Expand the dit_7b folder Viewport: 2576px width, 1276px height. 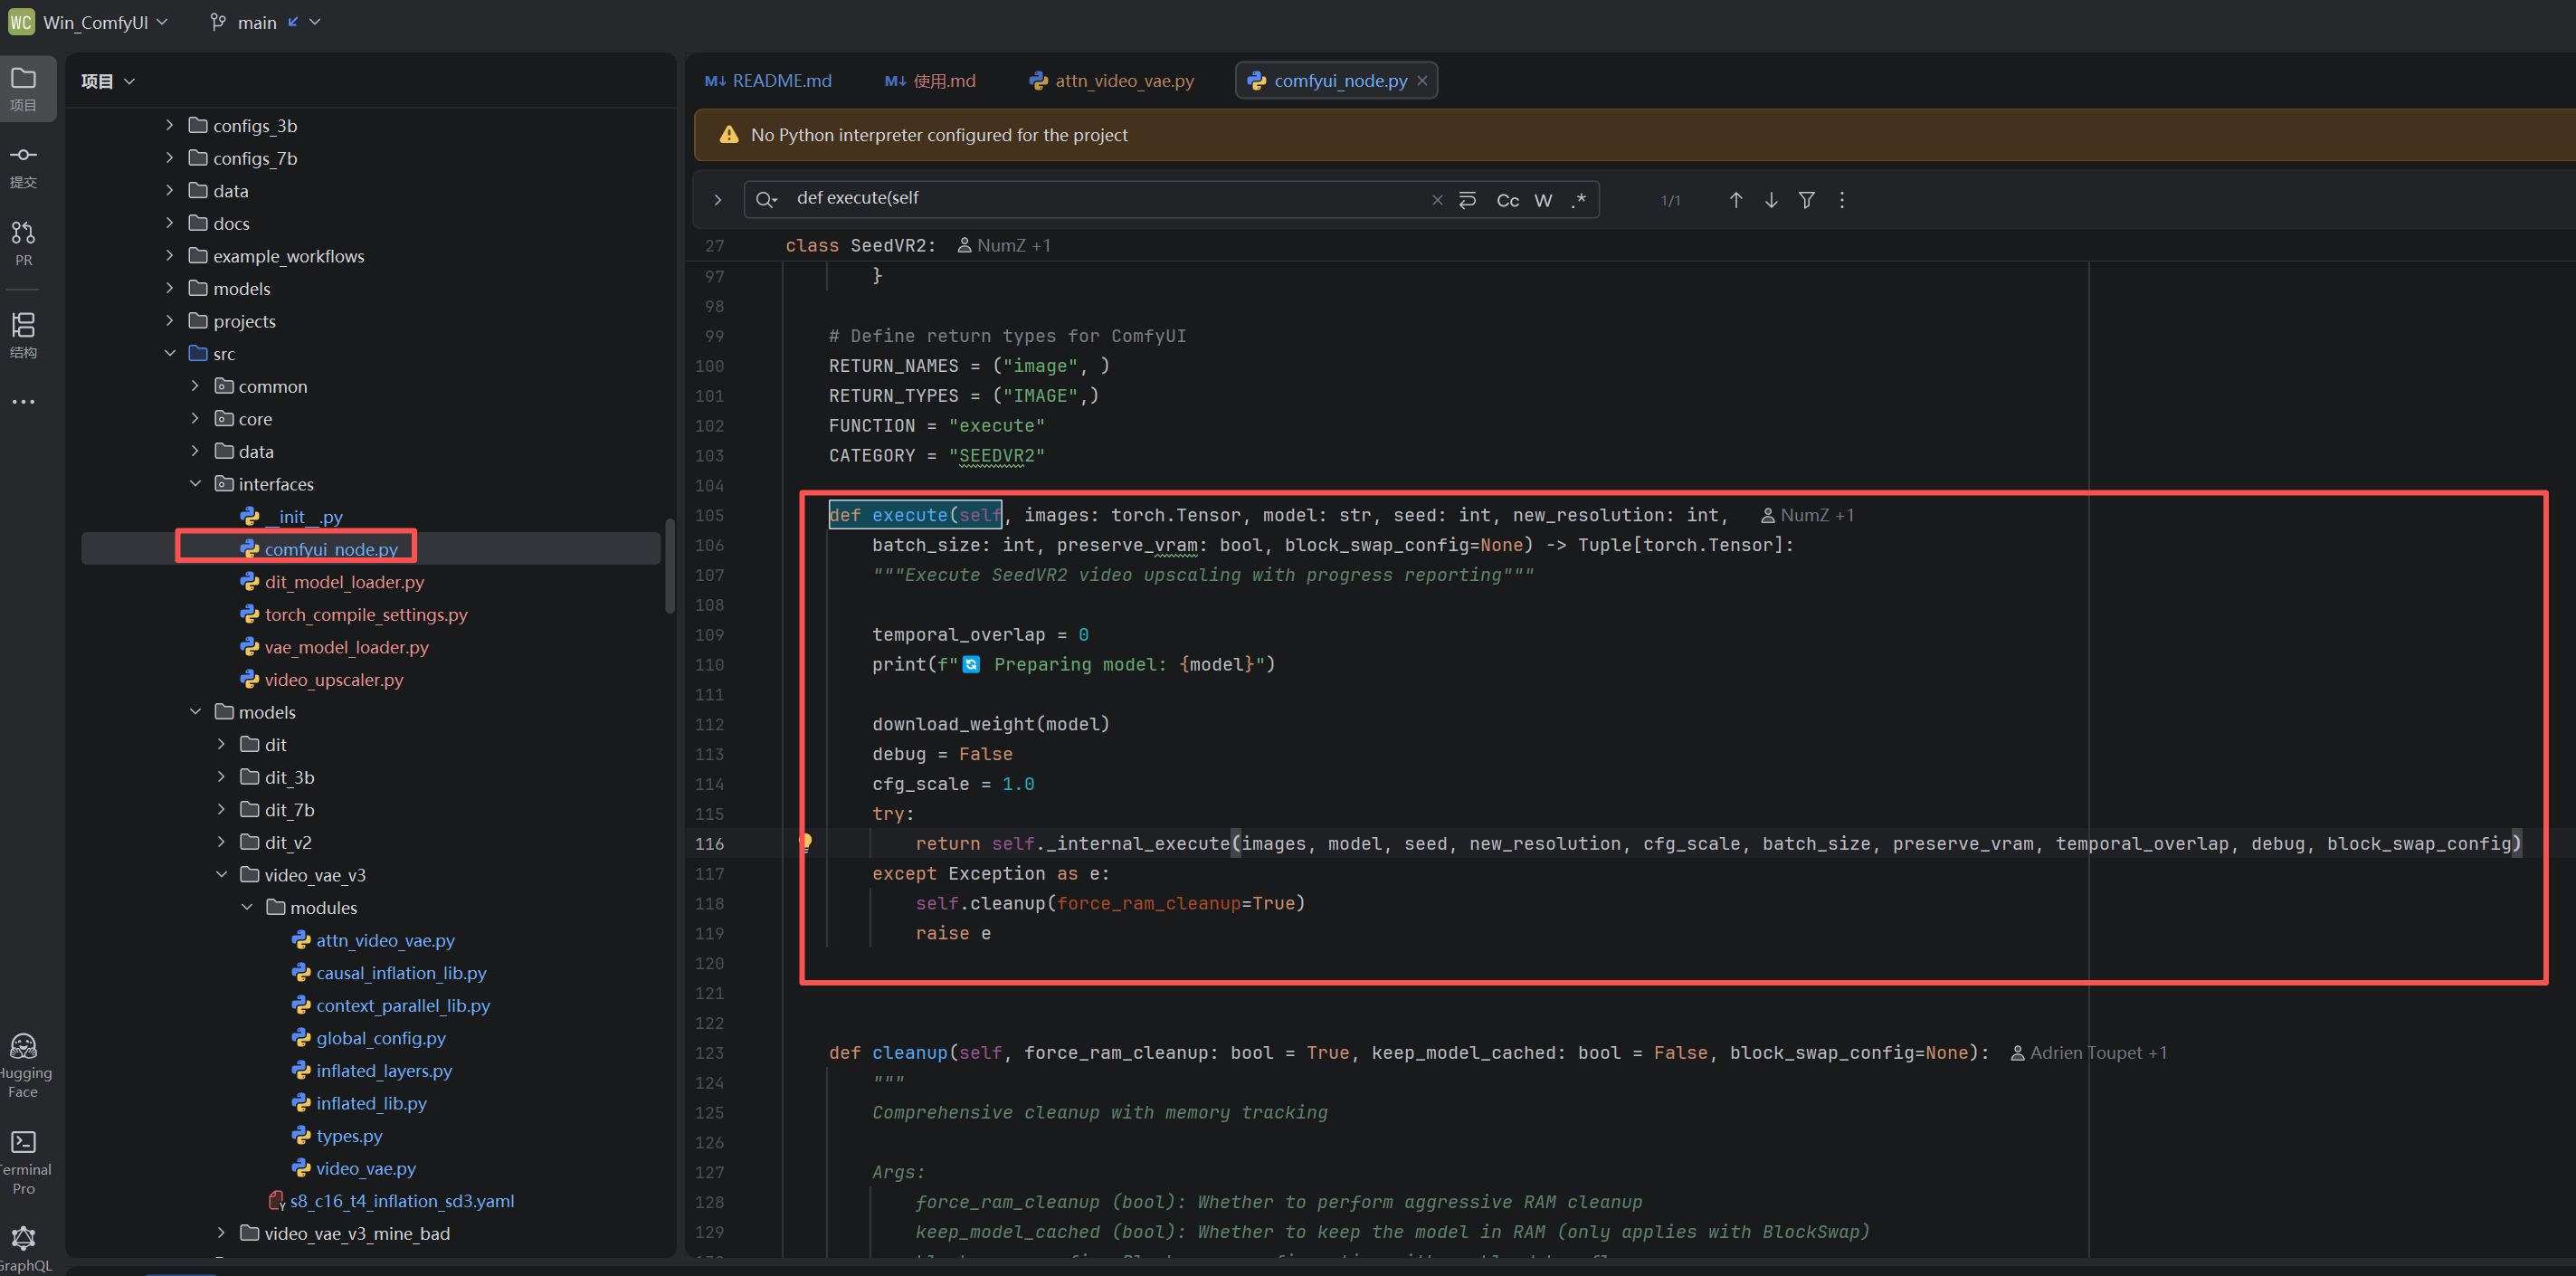[x=221, y=809]
